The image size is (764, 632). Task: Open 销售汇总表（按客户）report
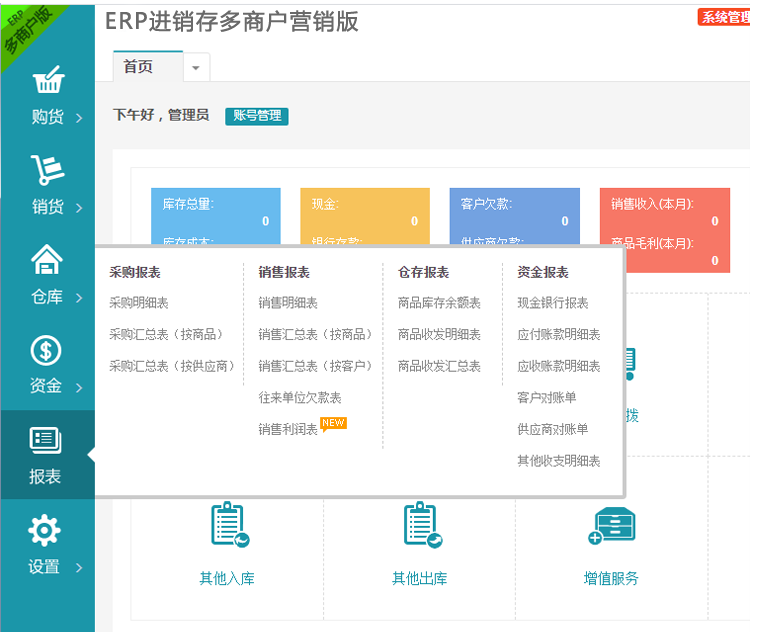[315, 366]
